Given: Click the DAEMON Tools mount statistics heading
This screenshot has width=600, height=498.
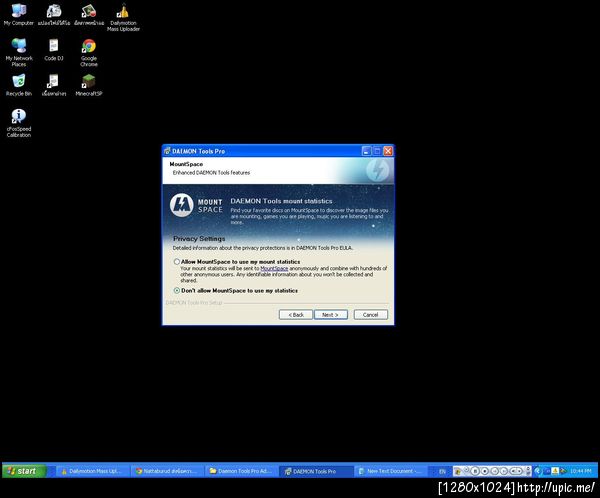Looking at the screenshot, I should pos(281,201).
